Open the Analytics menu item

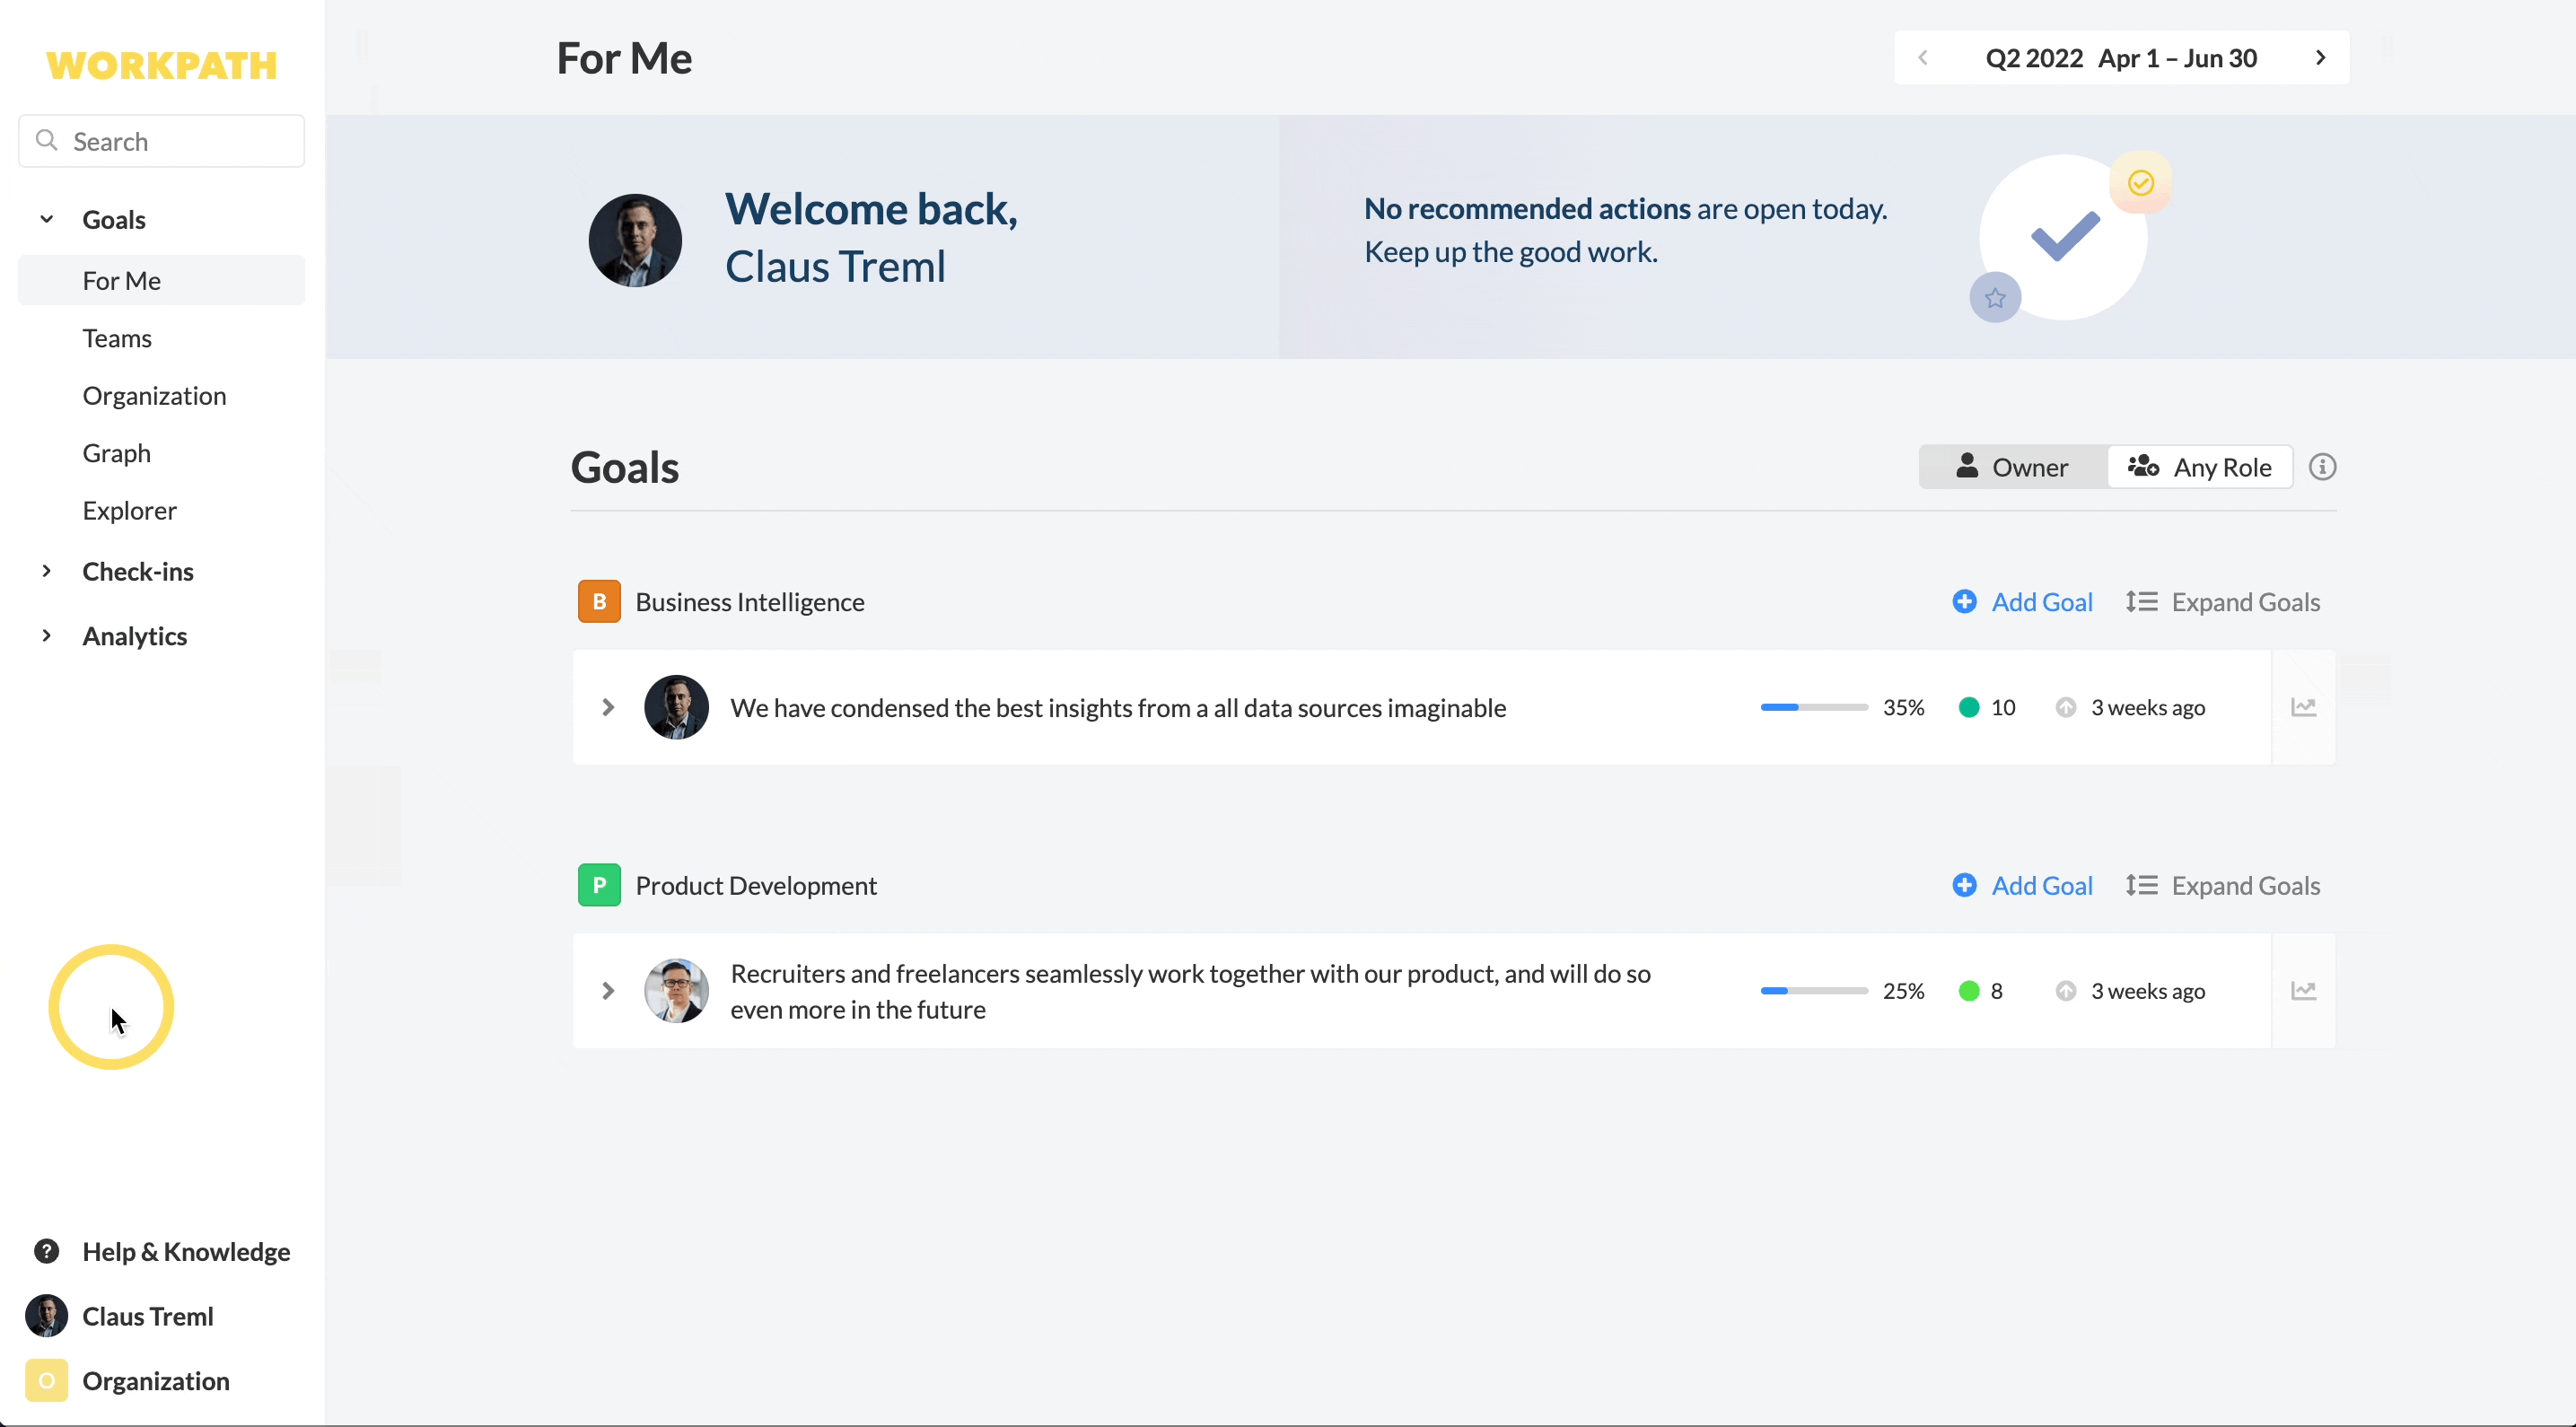coord(135,636)
